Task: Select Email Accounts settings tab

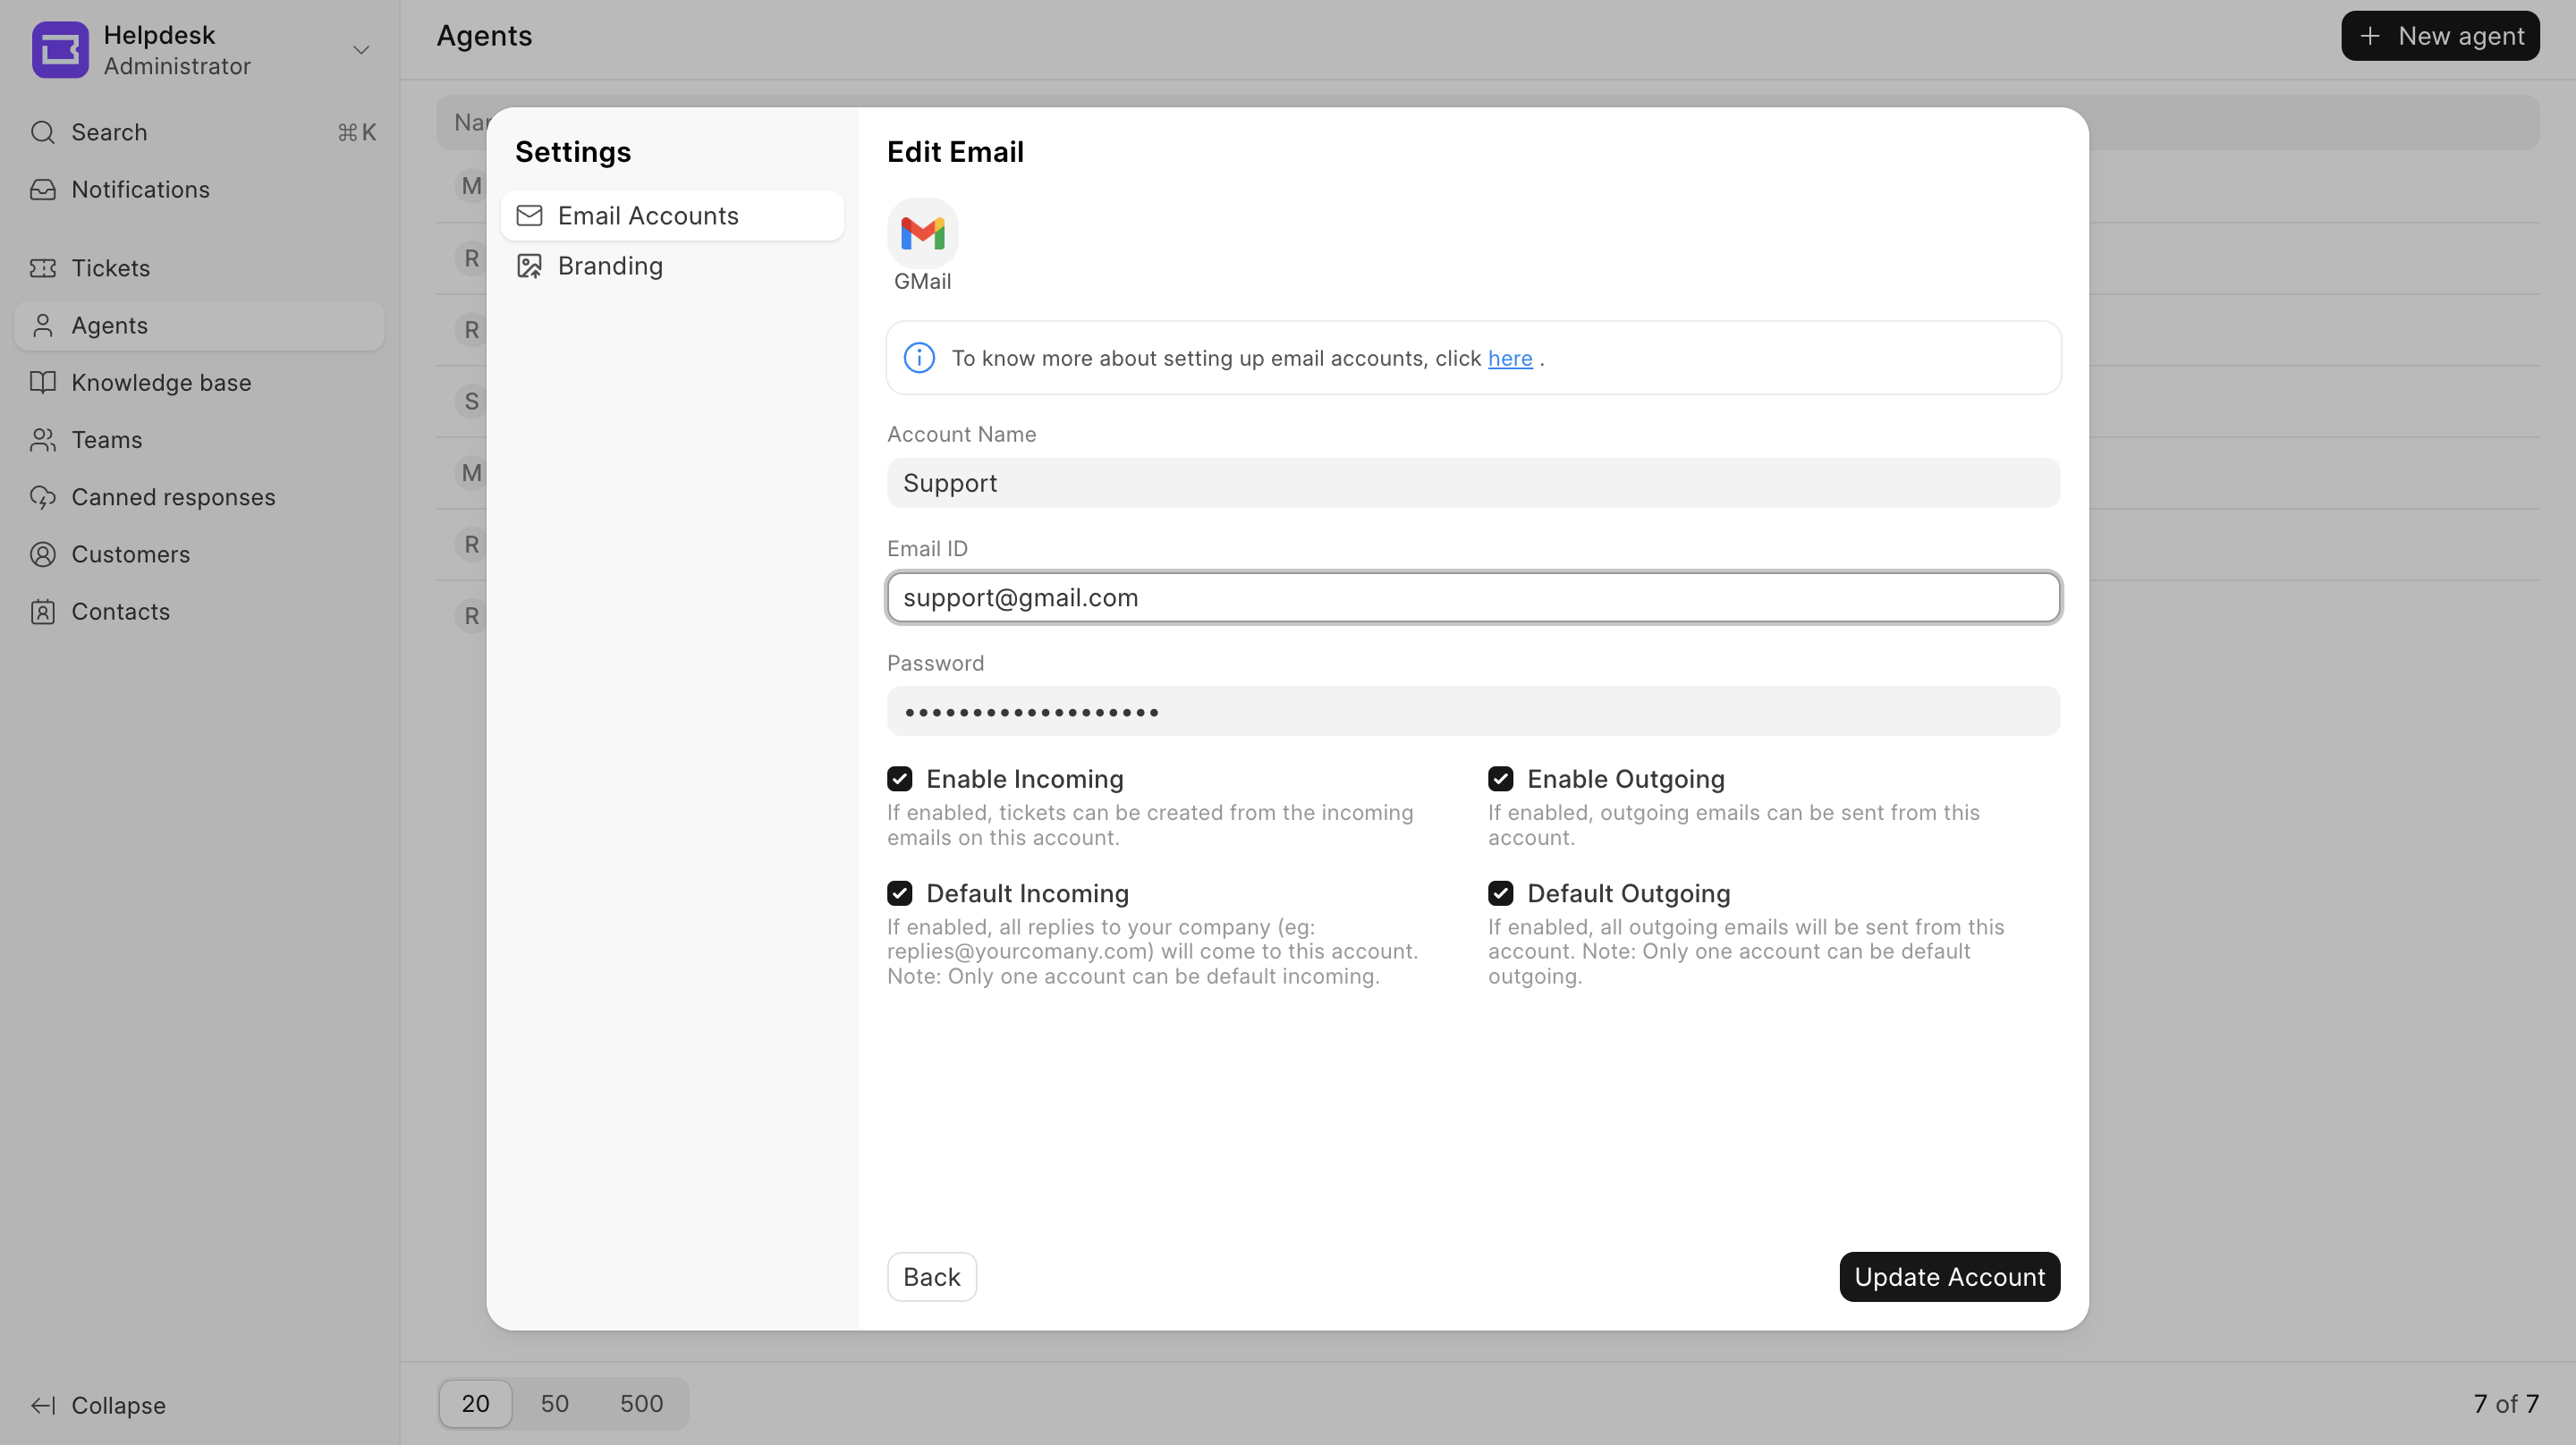Action: tap(672, 215)
